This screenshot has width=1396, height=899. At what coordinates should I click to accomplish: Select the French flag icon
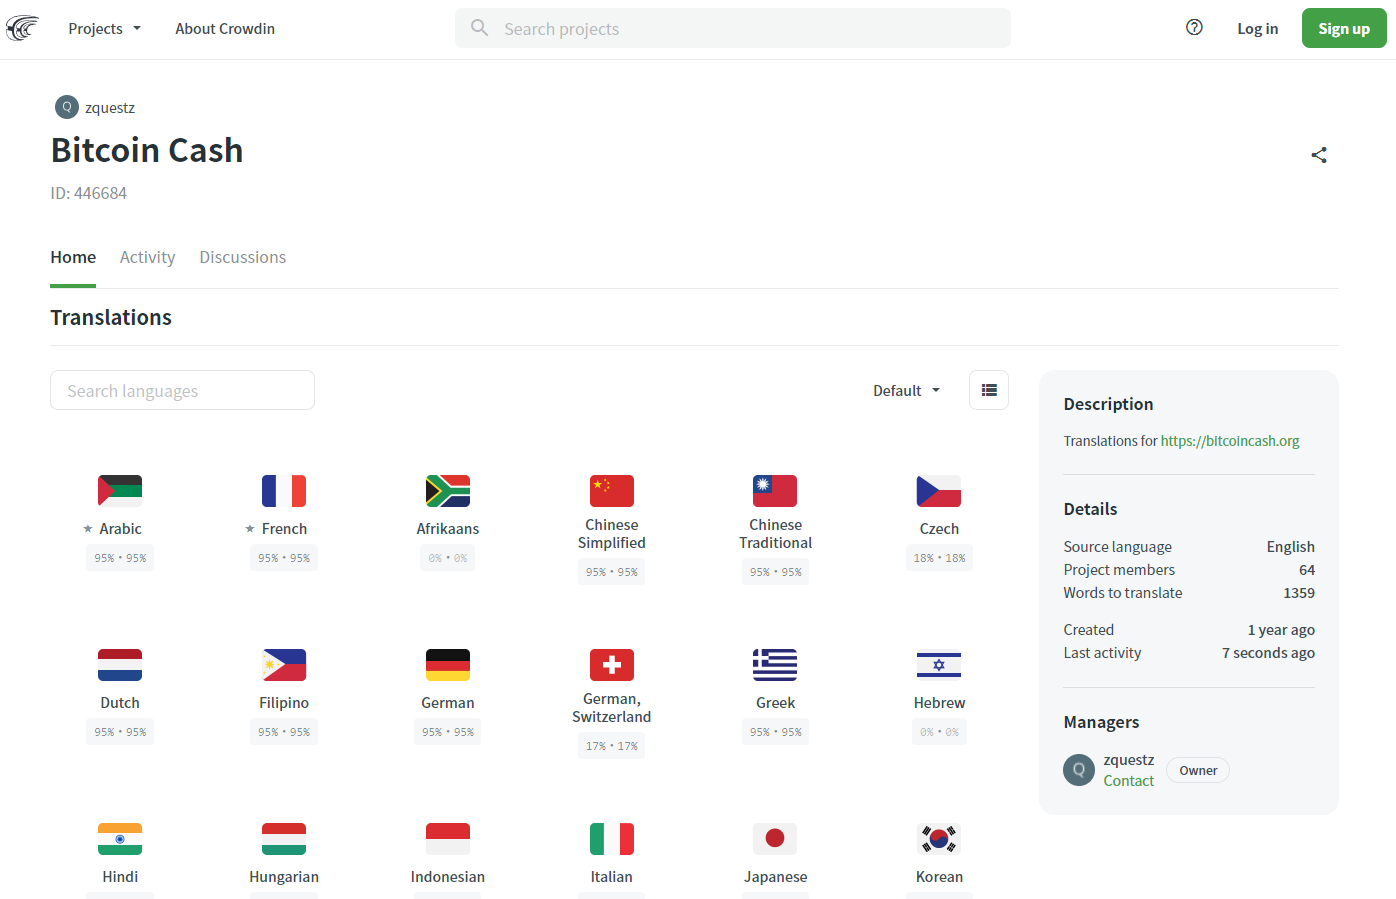click(x=284, y=491)
